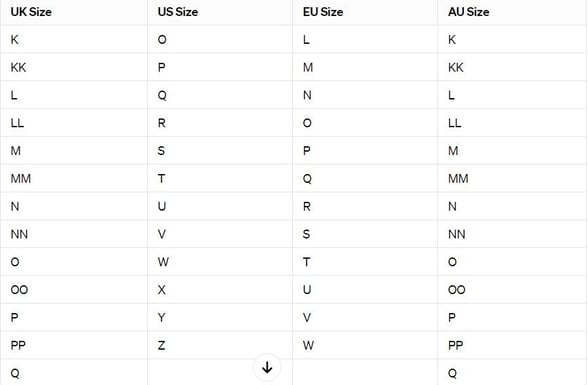Click US size cell Z
This screenshot has height=385, width=588.
(x=162, y=345)
